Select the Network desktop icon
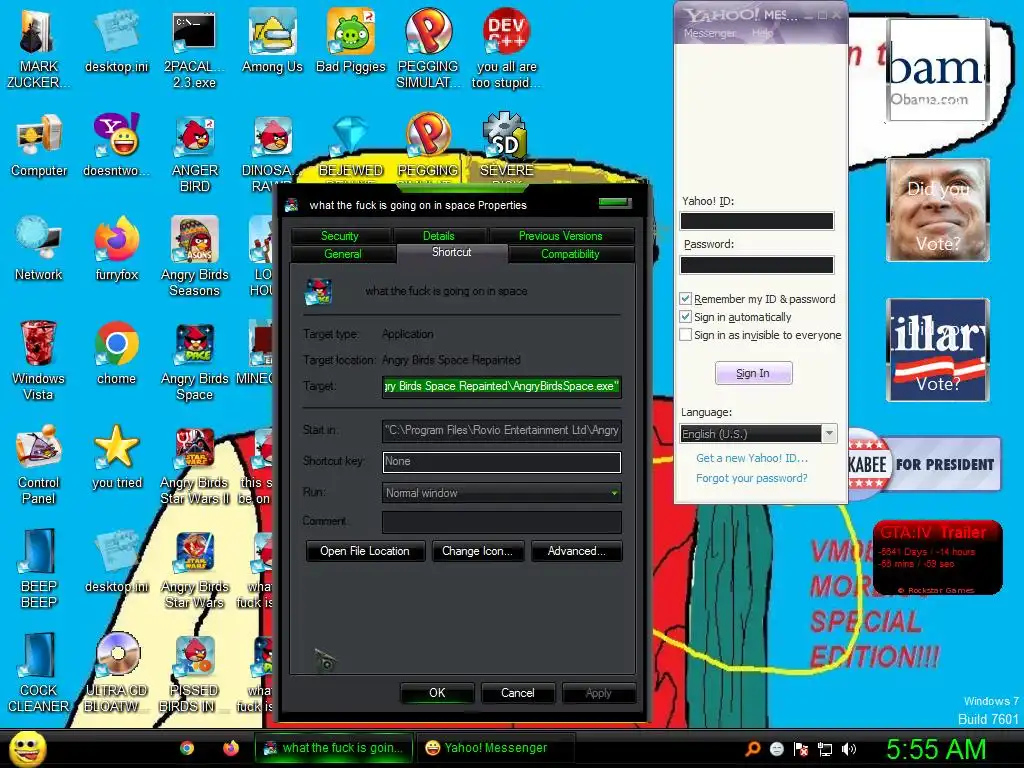Screen dimensions: 1024x768 click(39, 249)
